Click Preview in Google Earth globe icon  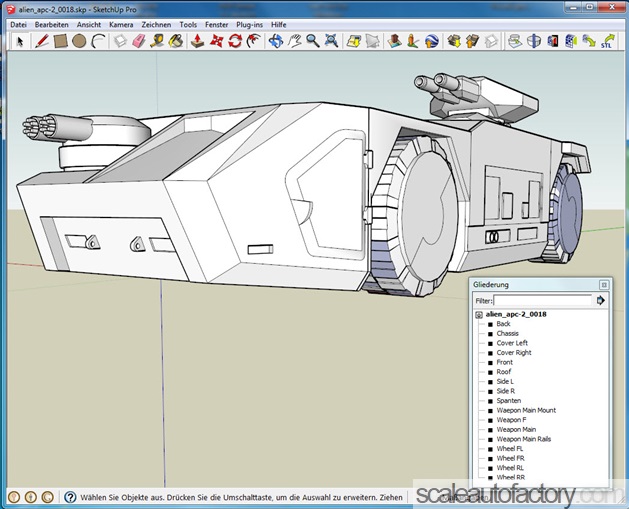point(432,41)
